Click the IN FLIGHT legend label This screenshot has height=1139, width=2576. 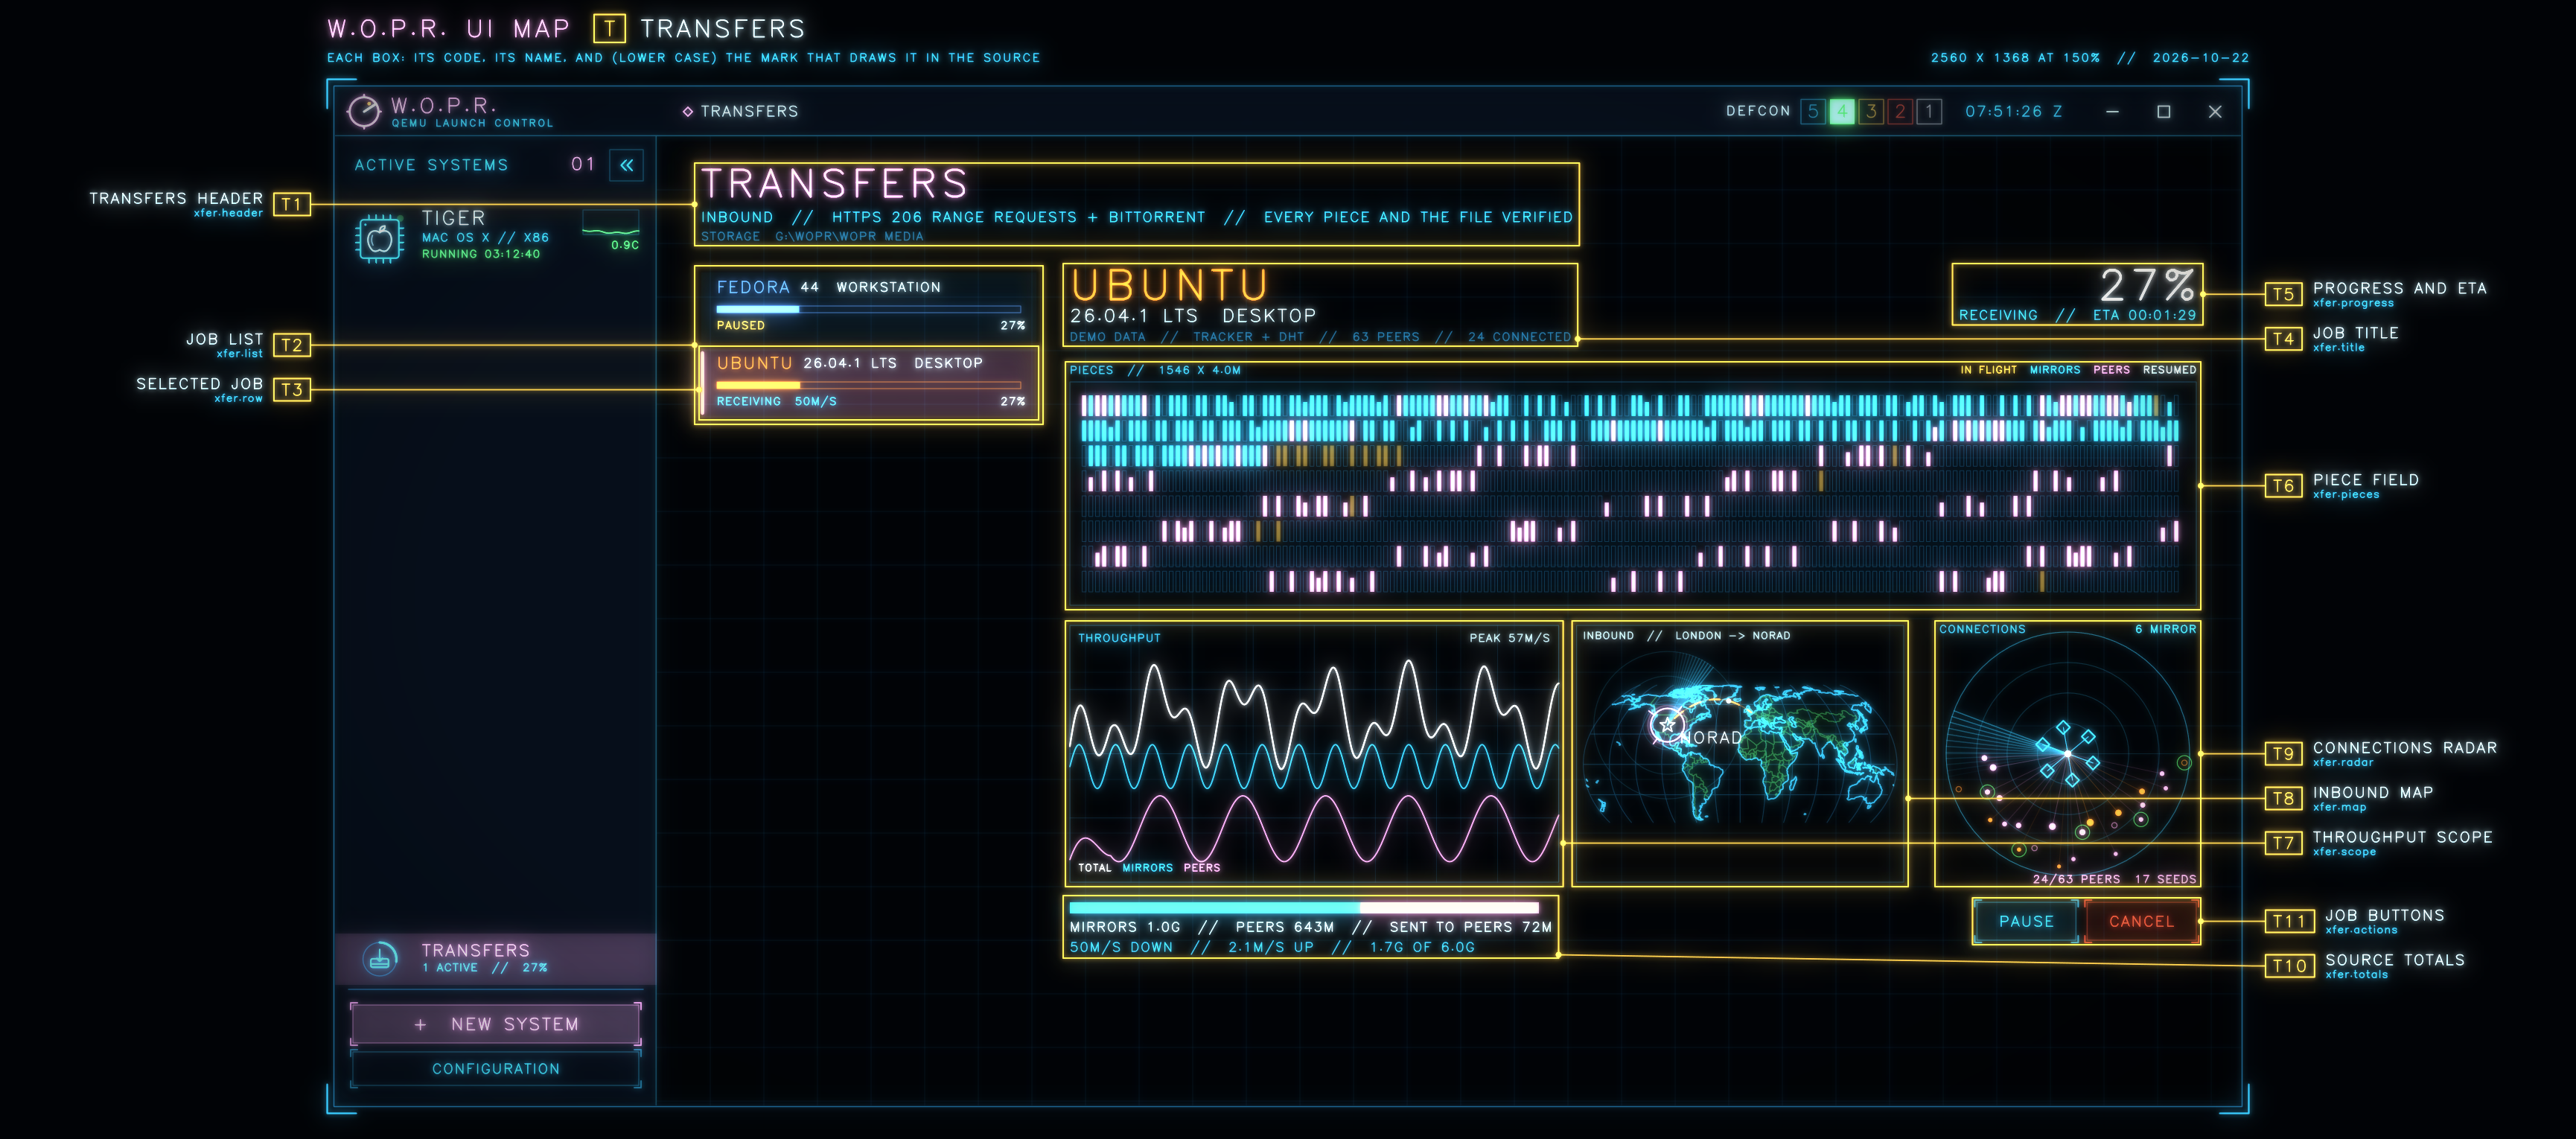[x=1988, y=370]
